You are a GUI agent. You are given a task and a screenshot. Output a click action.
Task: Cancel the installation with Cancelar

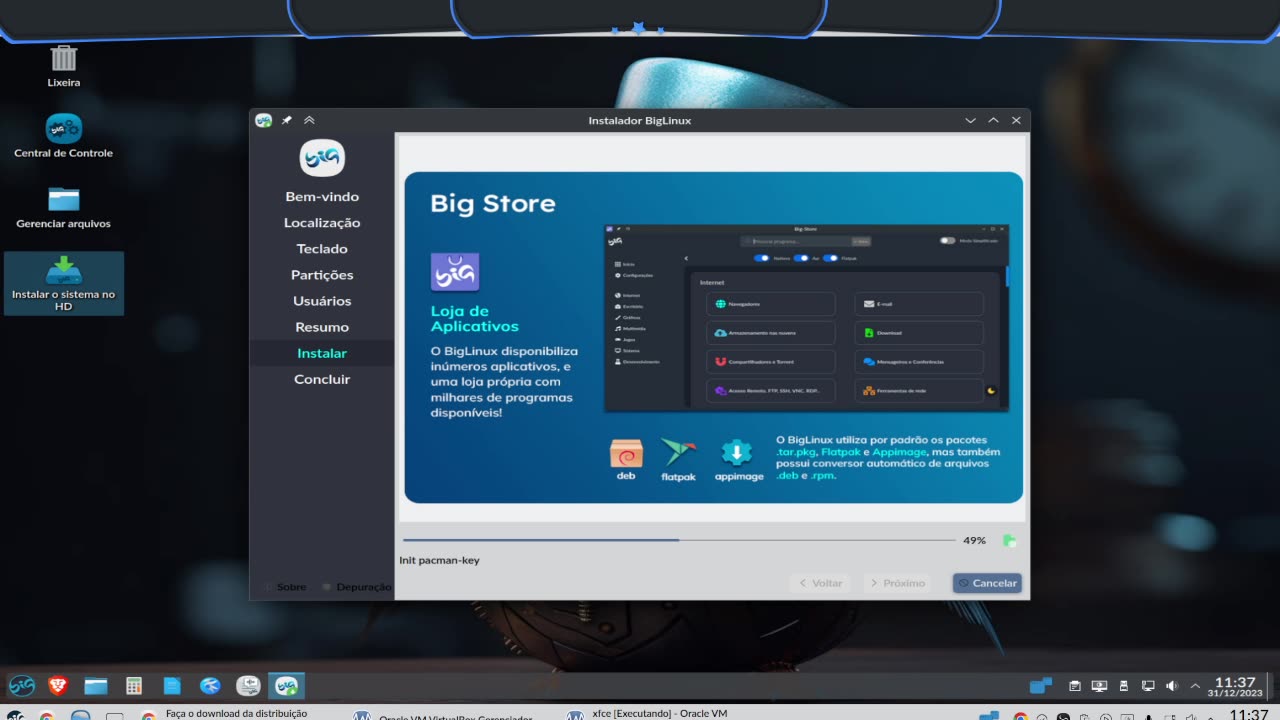coord(987,583)
